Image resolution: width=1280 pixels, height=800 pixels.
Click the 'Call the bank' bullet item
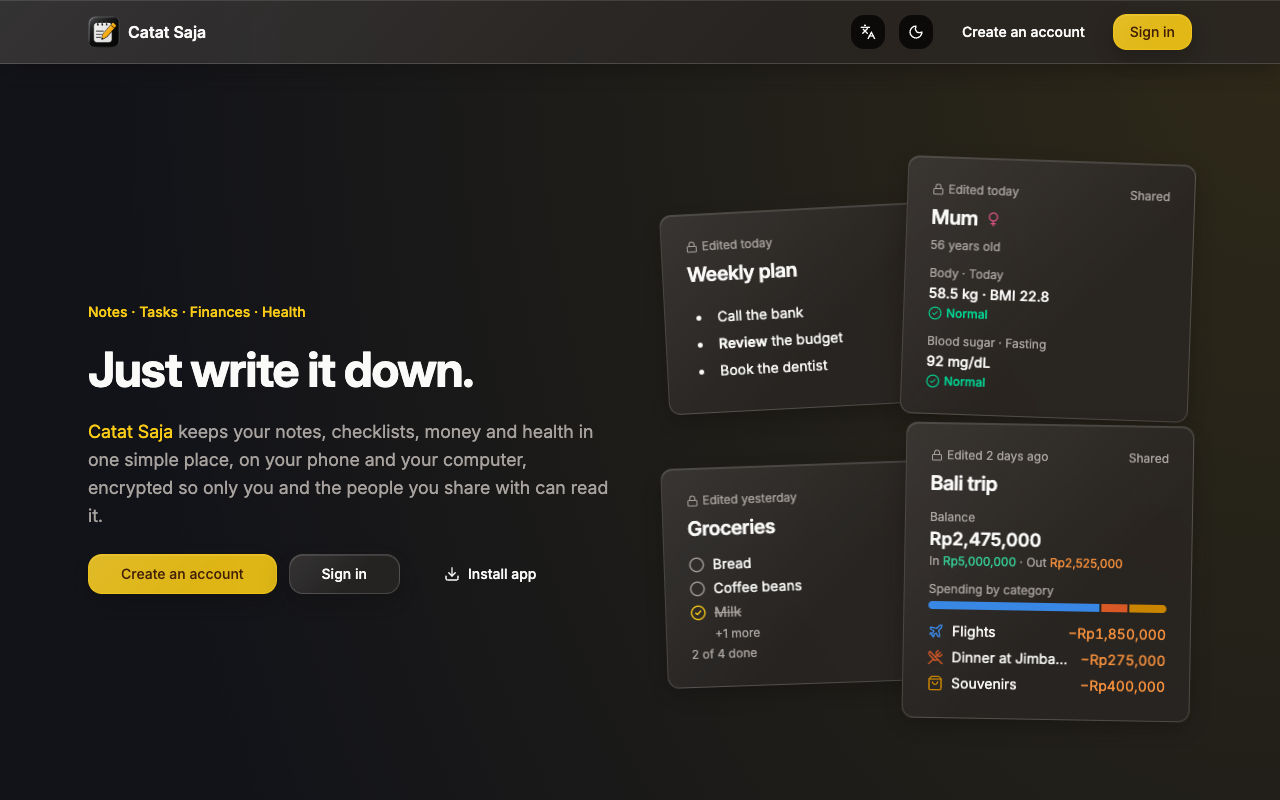pyautogui.click(x=760, y=314)
